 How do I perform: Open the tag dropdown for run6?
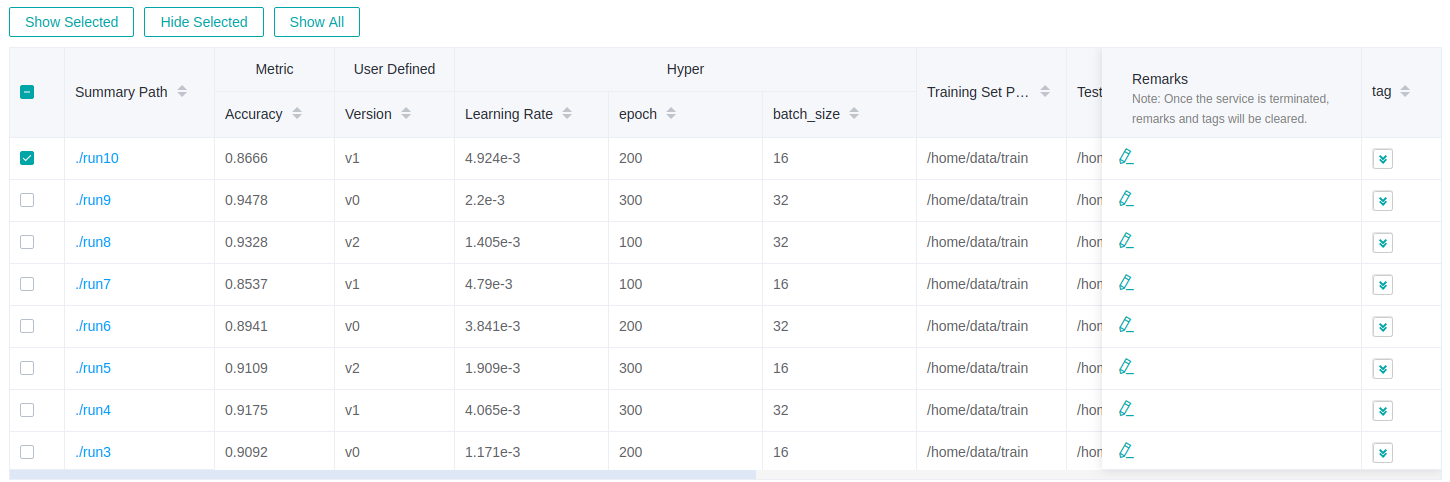[1382, 327]
